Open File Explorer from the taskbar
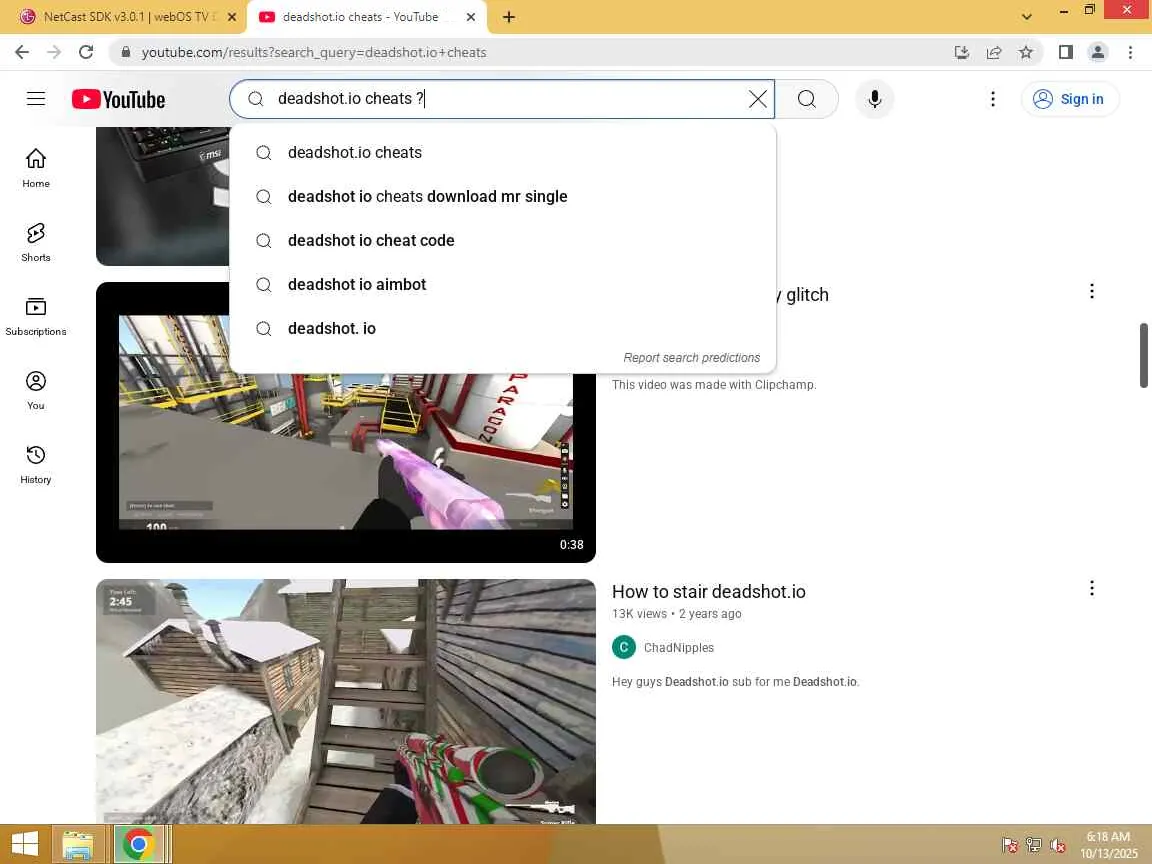Image resolution: width=1152 pixels, height=864 pixels. pyautogui.click(x=77, y=844)
